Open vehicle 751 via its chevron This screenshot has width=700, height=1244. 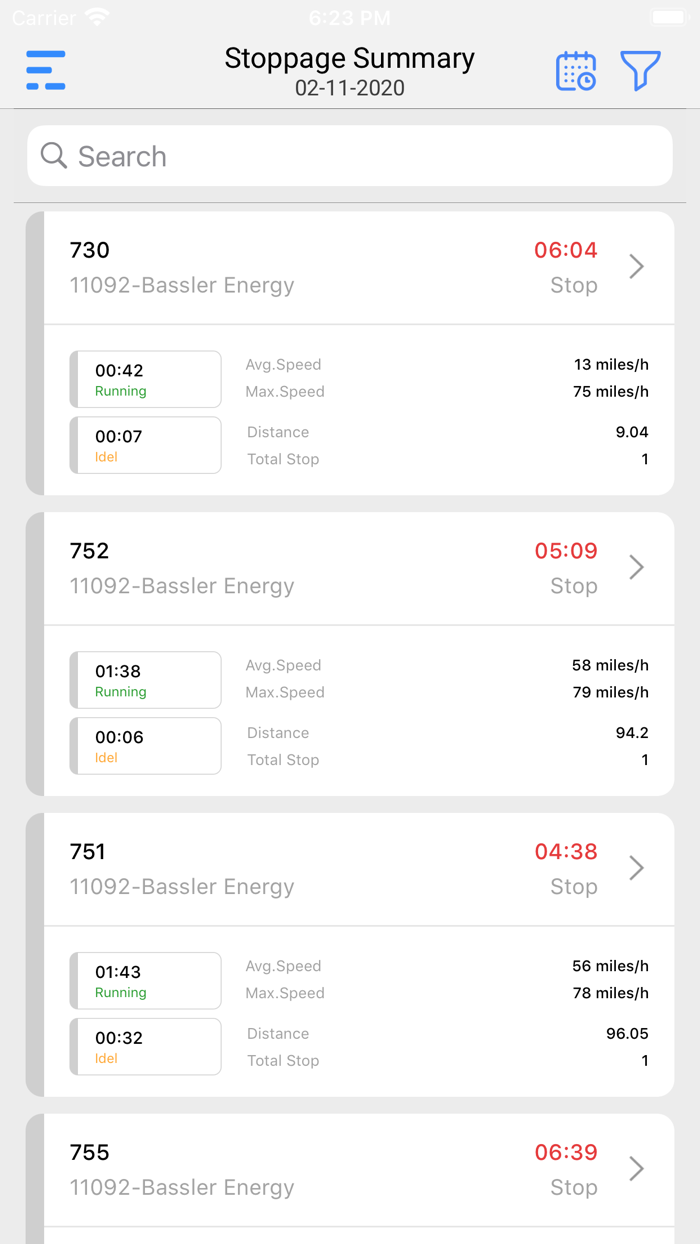coord(637,868)
